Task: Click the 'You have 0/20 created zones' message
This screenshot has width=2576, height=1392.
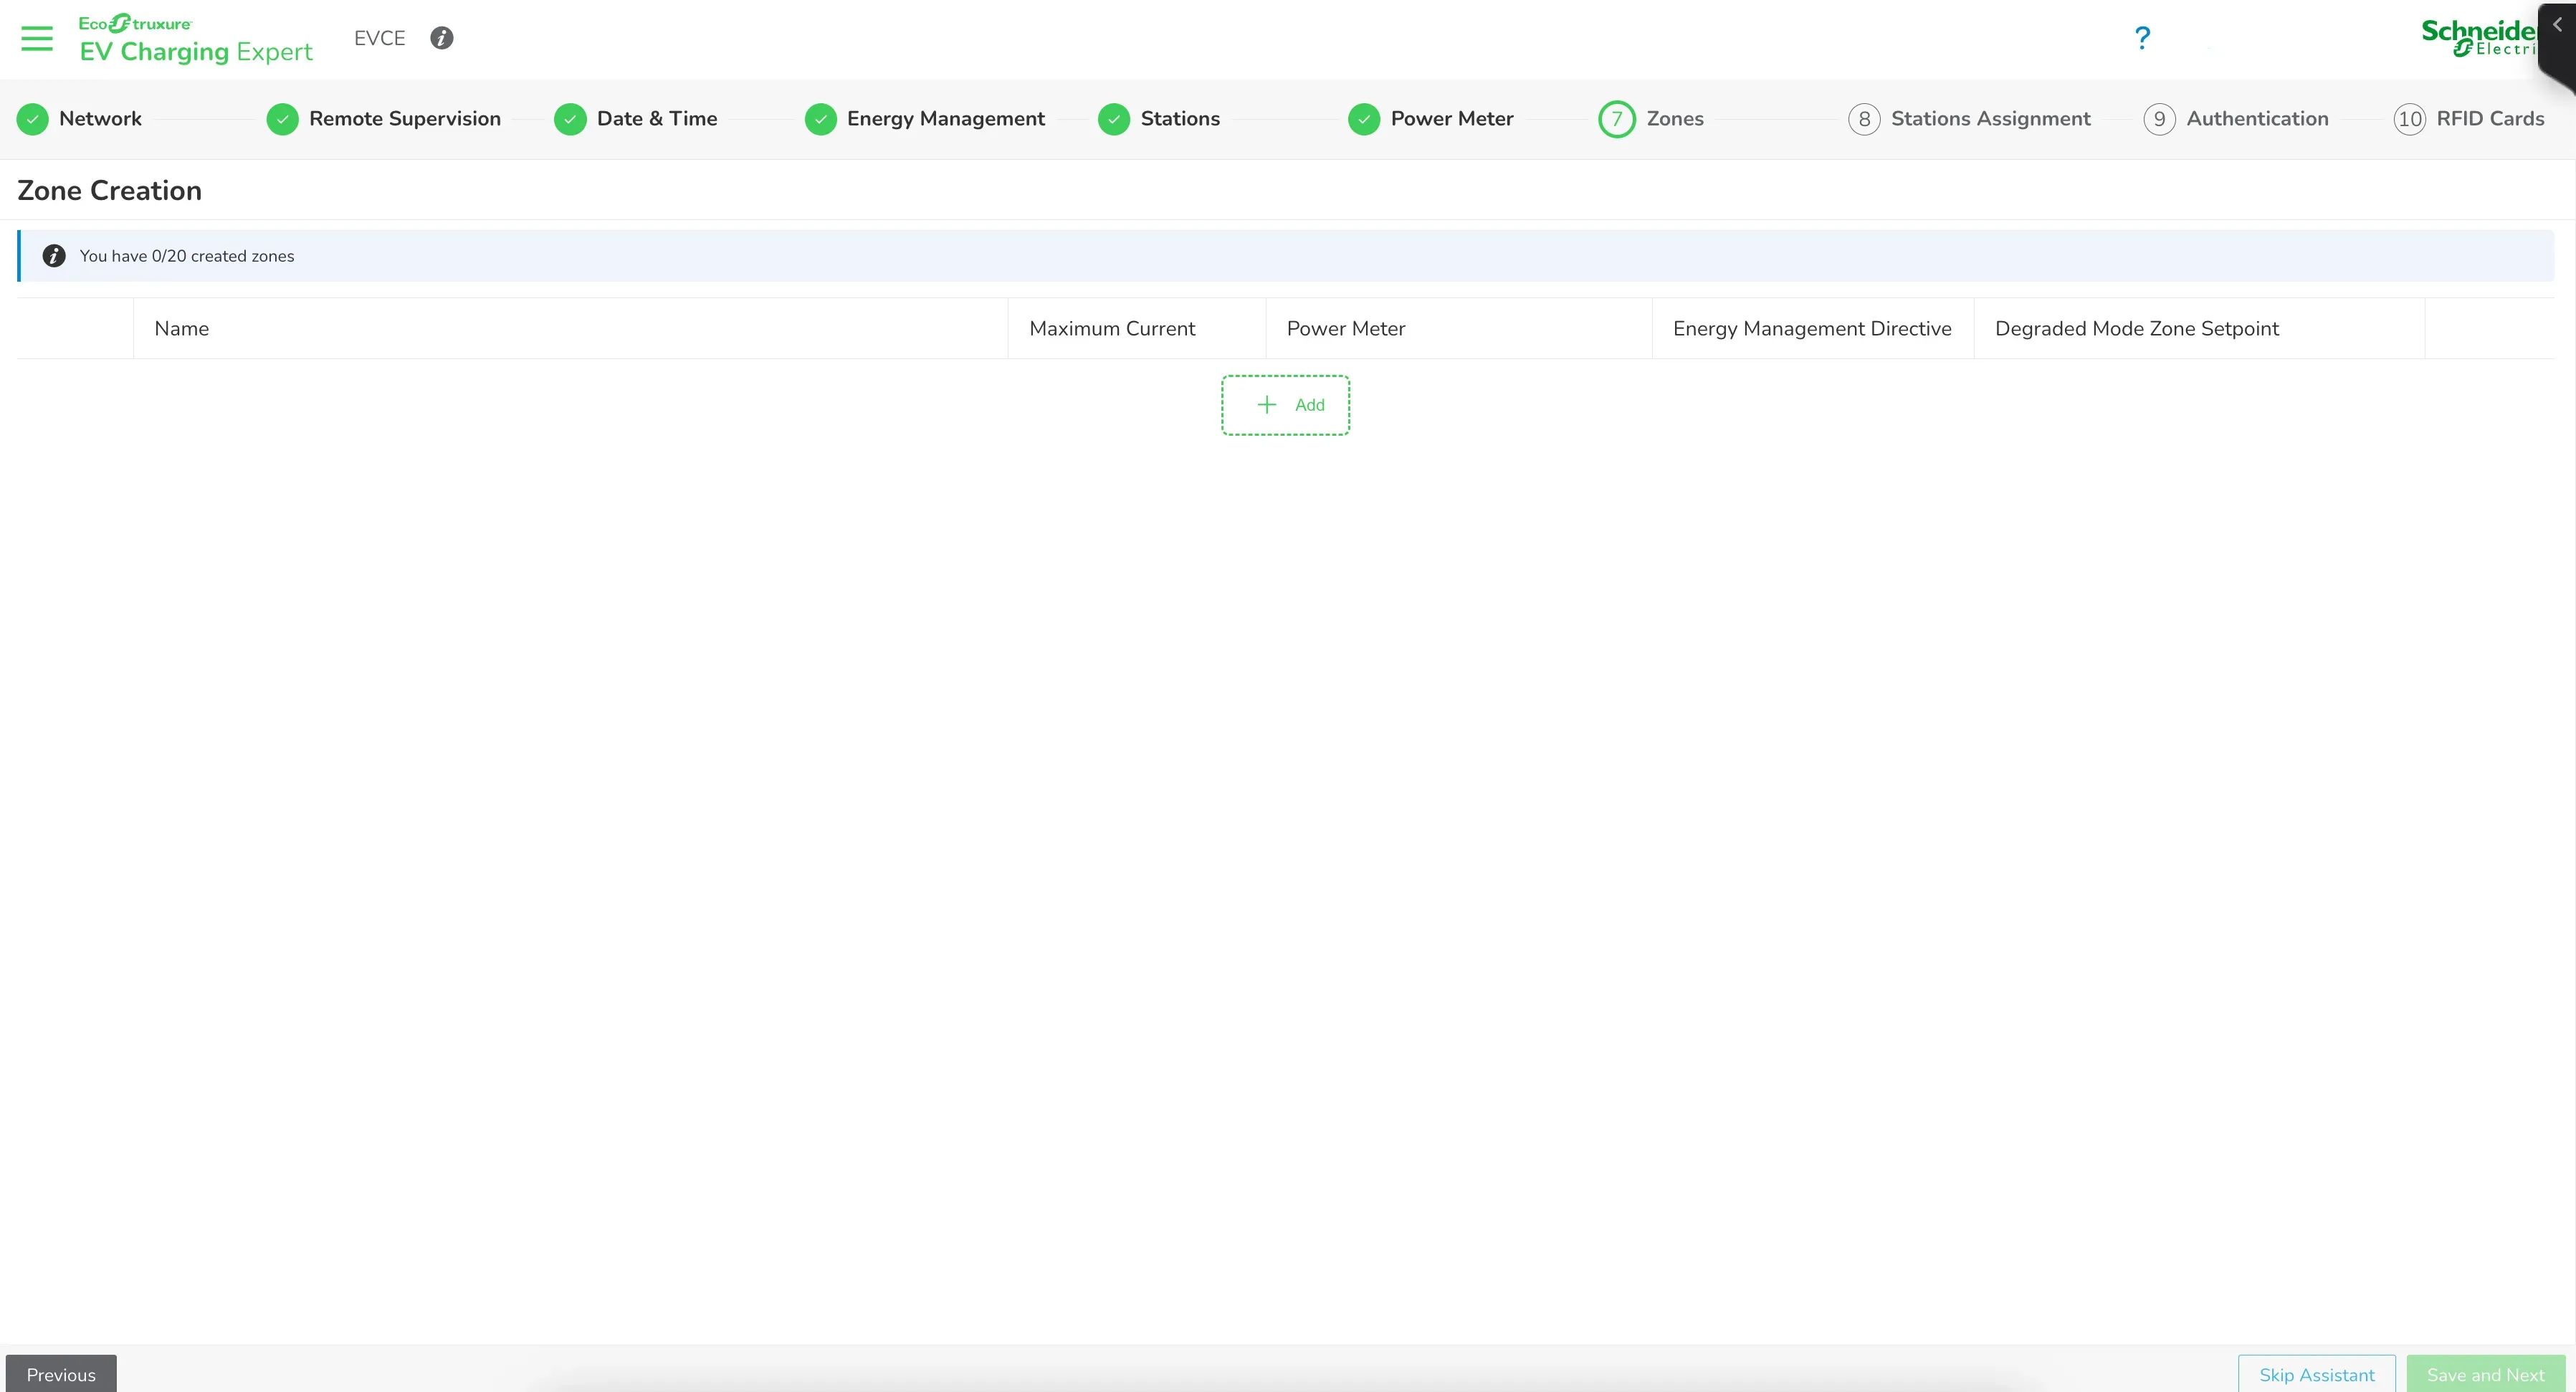Action: point(187,256)
